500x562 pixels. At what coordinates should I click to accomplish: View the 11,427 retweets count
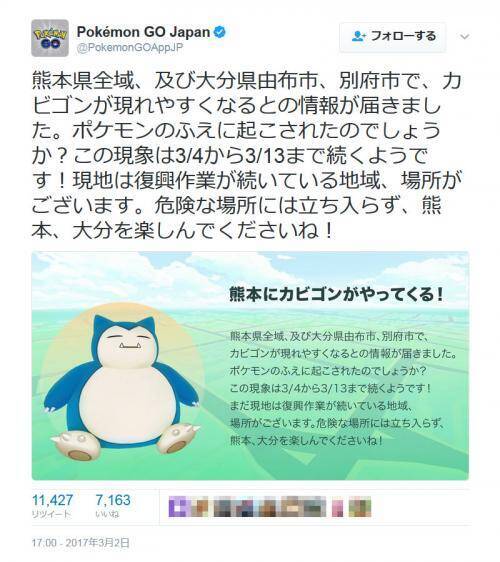tap(52, 500)
